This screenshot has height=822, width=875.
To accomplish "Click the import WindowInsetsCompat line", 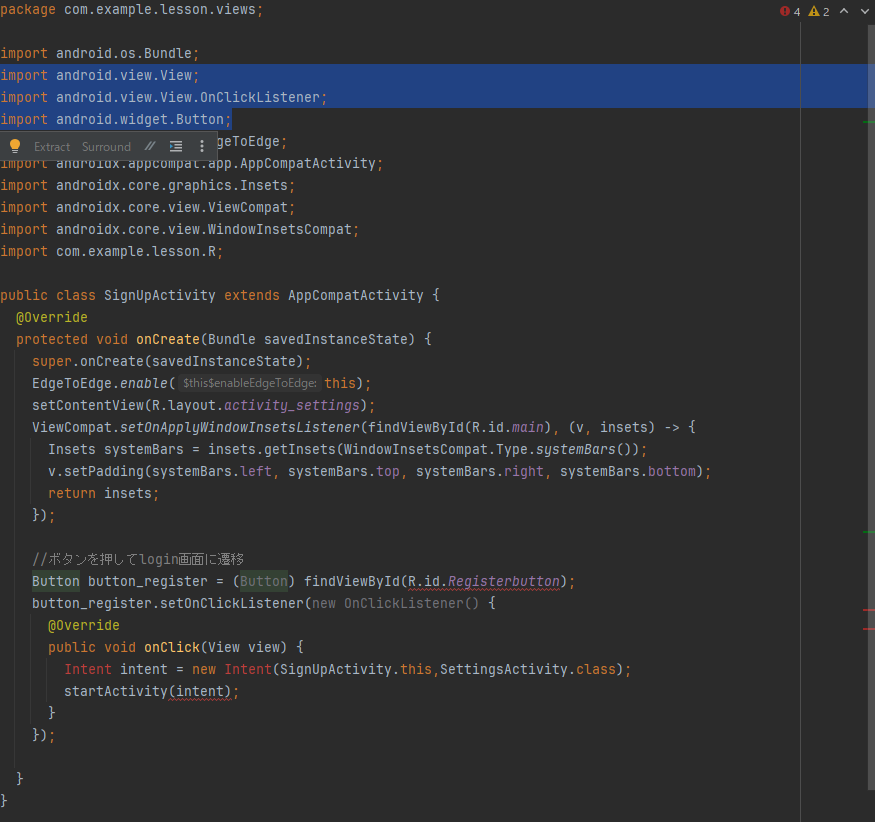I will tap(180, 229).
